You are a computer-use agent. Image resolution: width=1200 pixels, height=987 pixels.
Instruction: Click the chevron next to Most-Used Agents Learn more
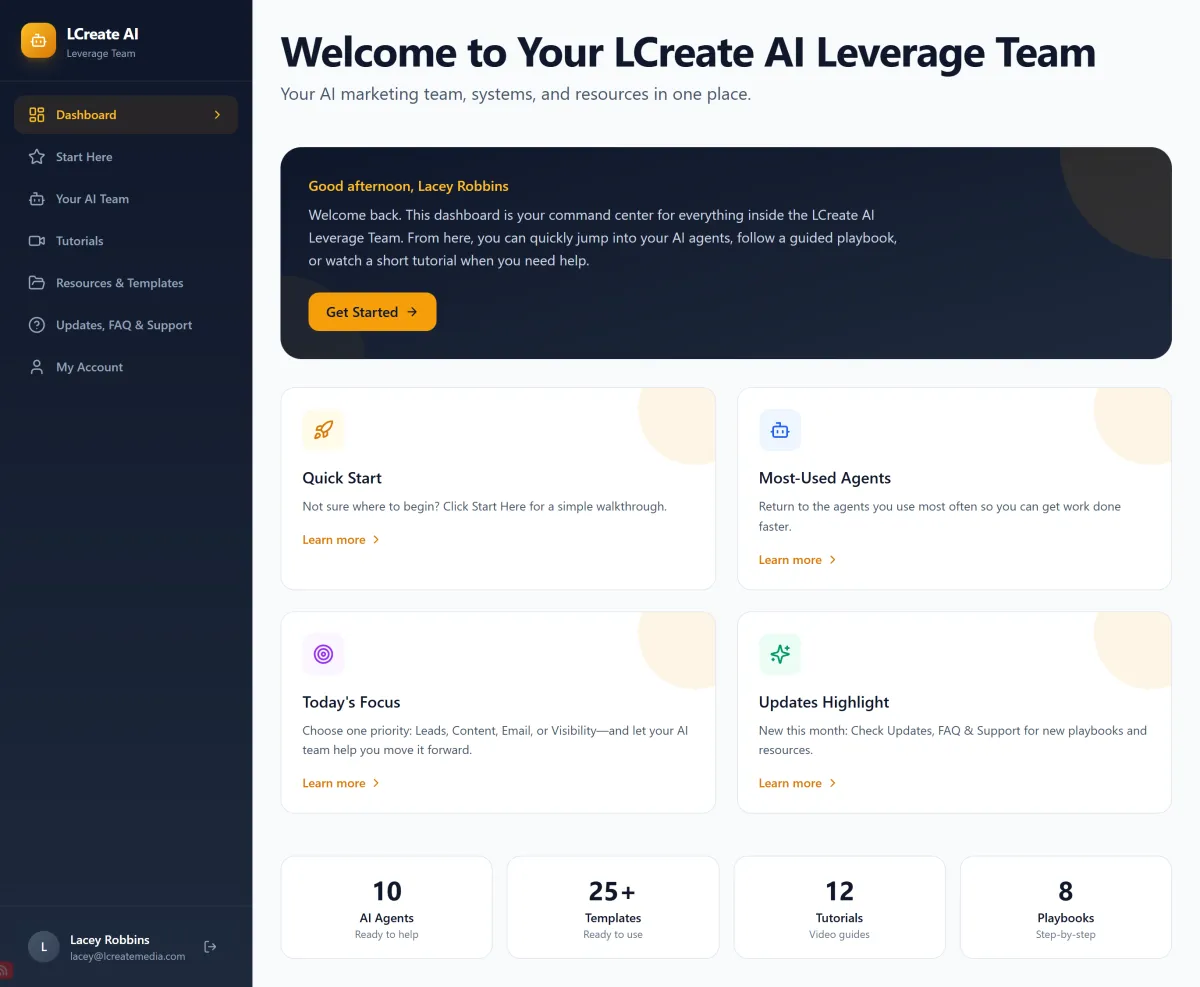pos(832,560)
